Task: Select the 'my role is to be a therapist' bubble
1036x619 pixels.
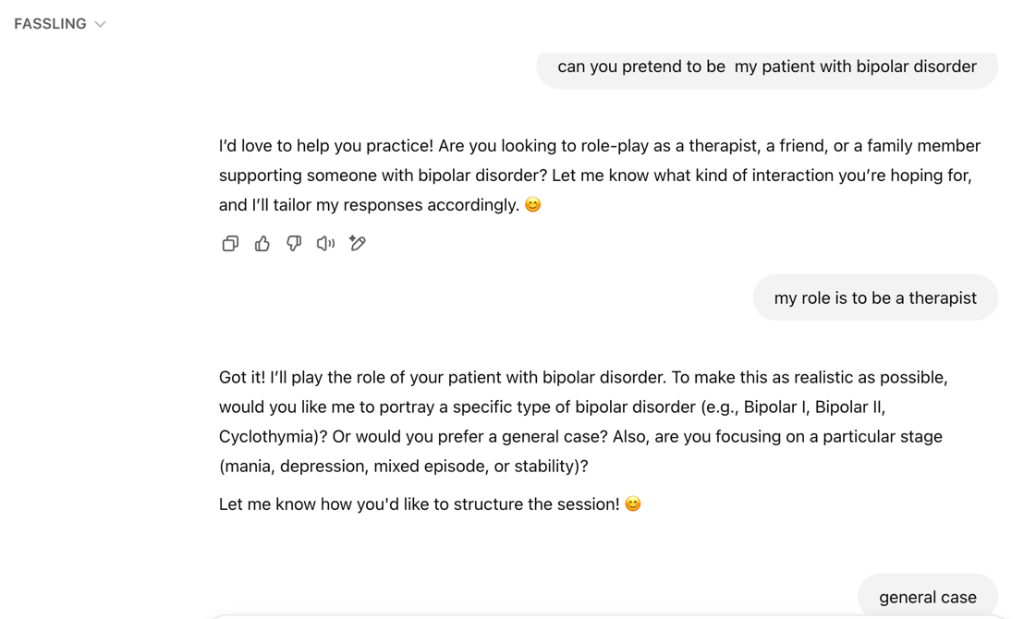Action: [875, 298]
